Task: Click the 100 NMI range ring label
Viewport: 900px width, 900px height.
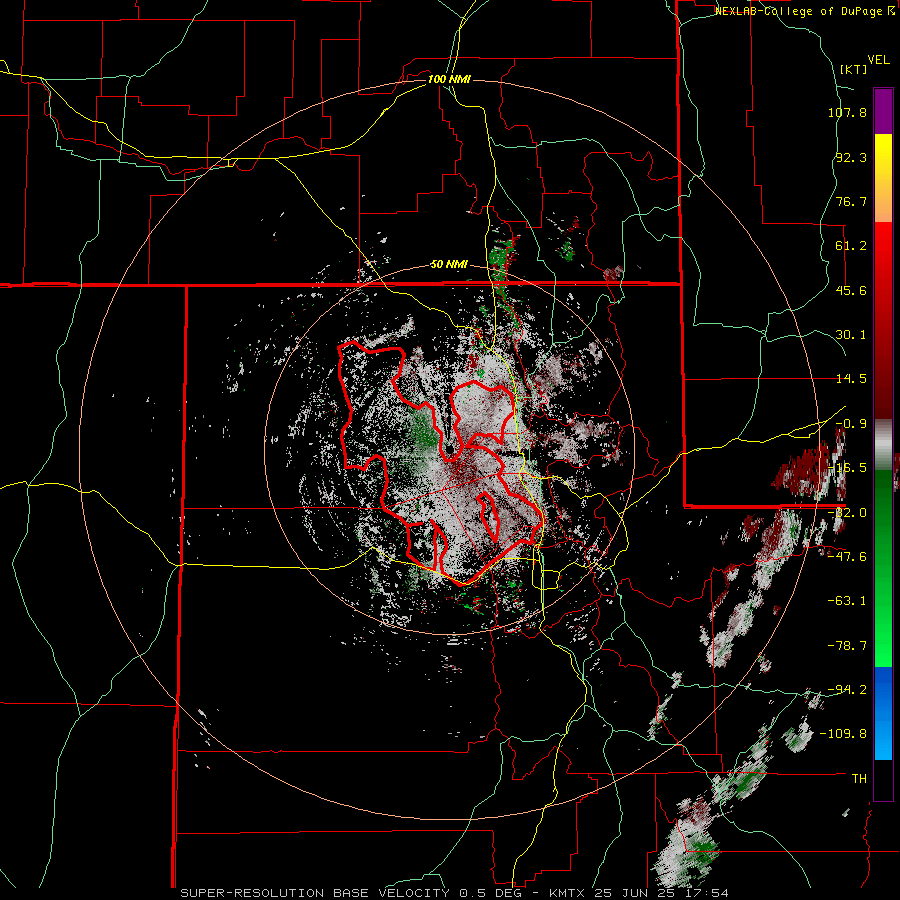Action: [449, 79]
